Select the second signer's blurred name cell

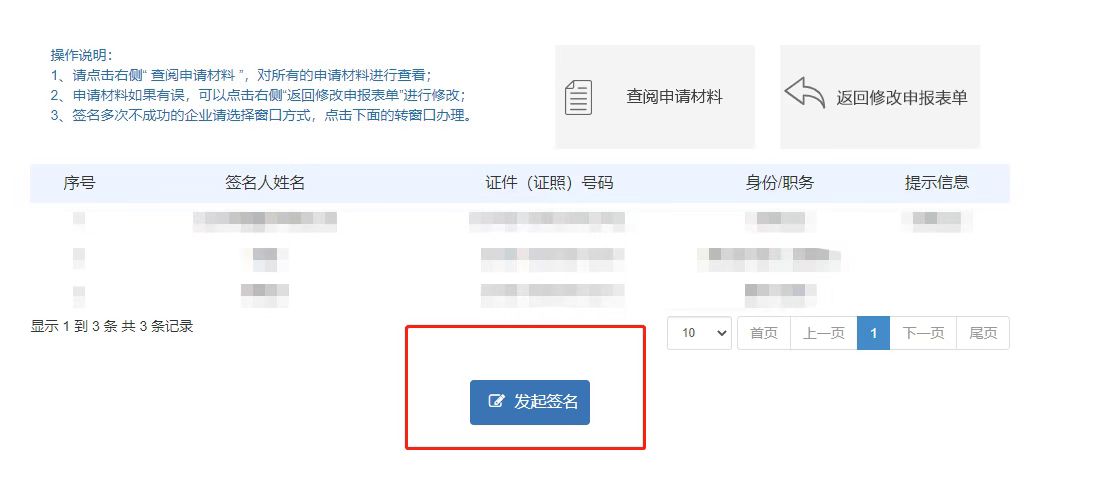[265, 260]
